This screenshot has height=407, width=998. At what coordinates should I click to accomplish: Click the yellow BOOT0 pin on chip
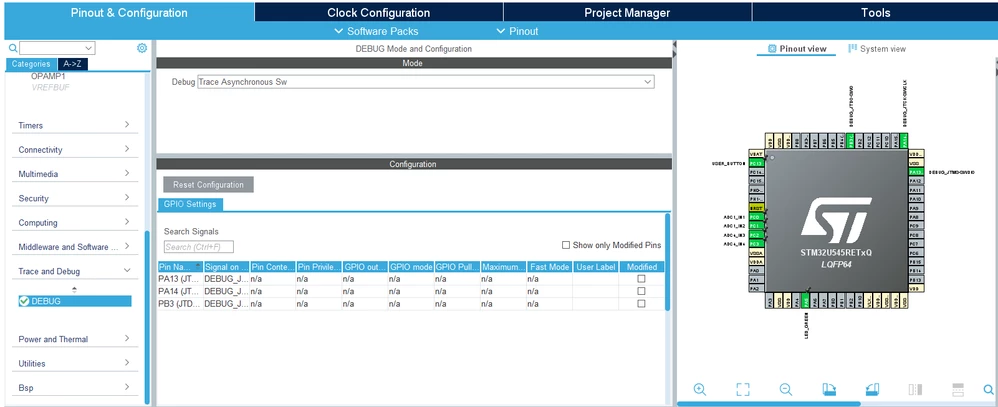(x=756, y=208)
